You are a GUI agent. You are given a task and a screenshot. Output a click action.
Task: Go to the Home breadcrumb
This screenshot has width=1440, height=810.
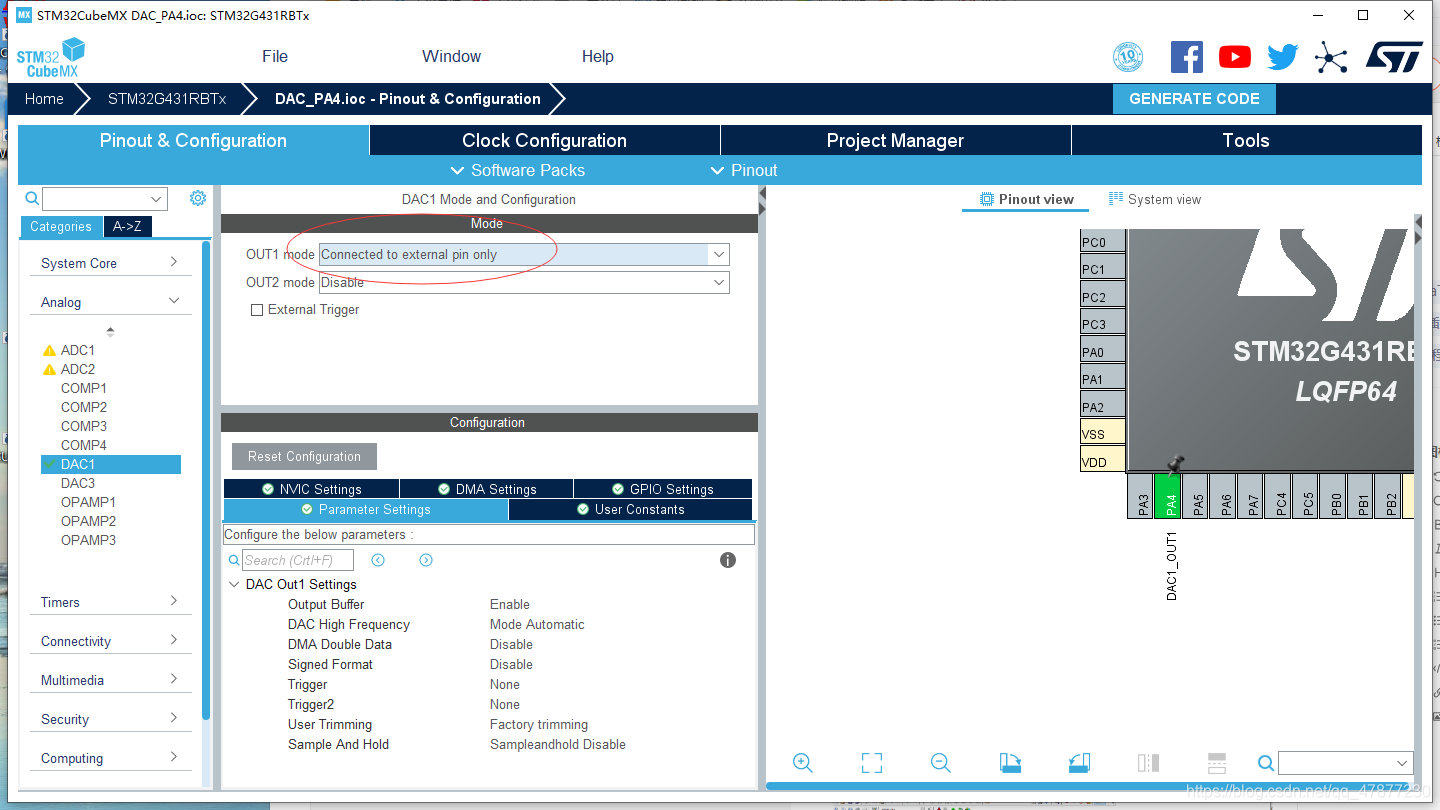point(44,99)
